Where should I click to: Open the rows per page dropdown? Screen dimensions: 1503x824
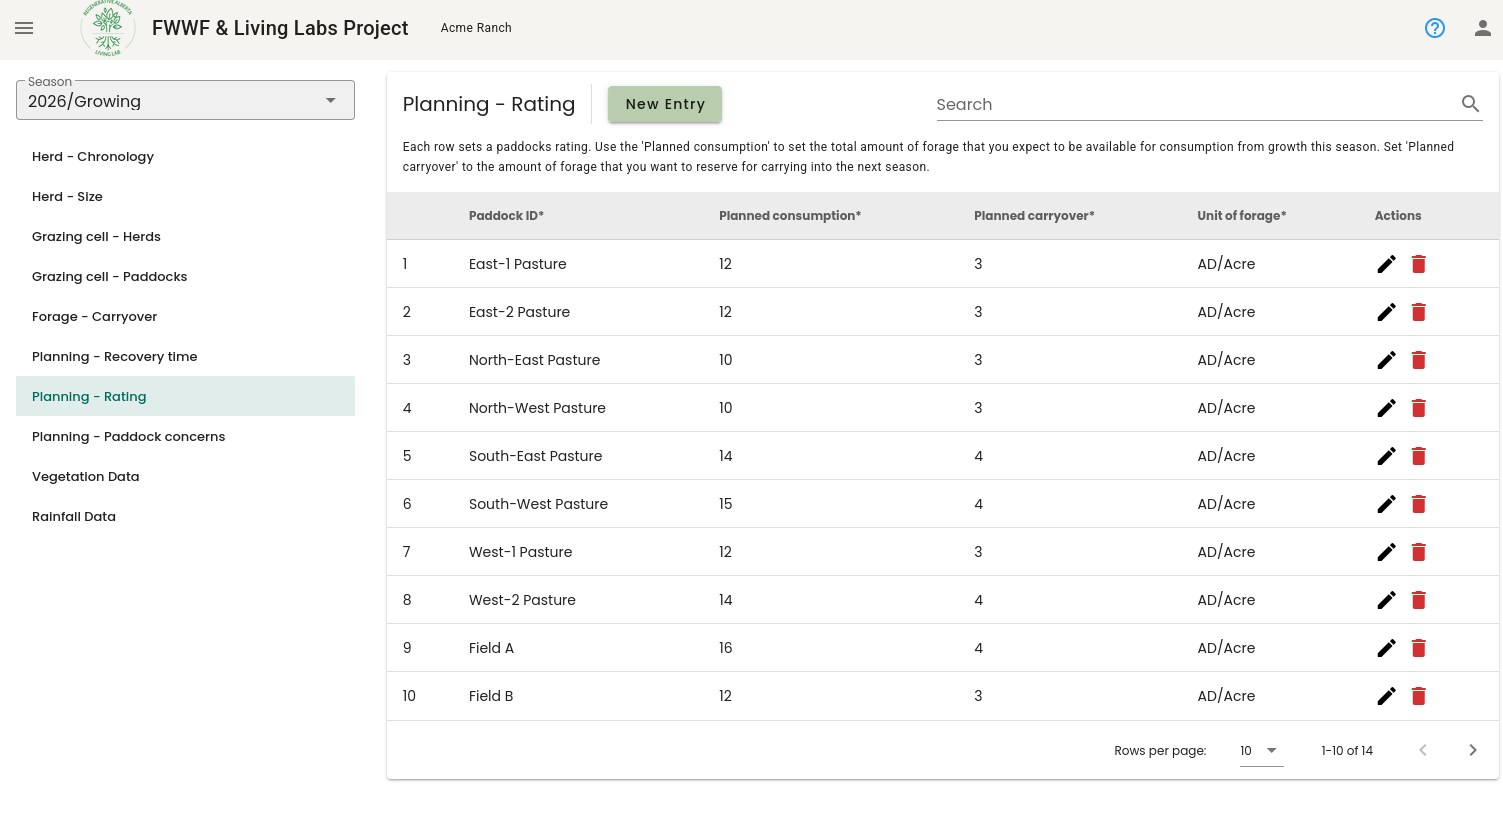click(1260, 750)
